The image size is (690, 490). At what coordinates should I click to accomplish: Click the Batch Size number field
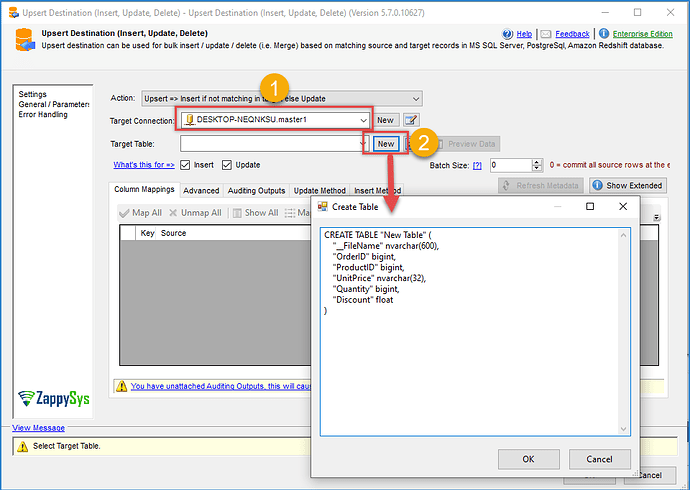click(x=511, y=165)
